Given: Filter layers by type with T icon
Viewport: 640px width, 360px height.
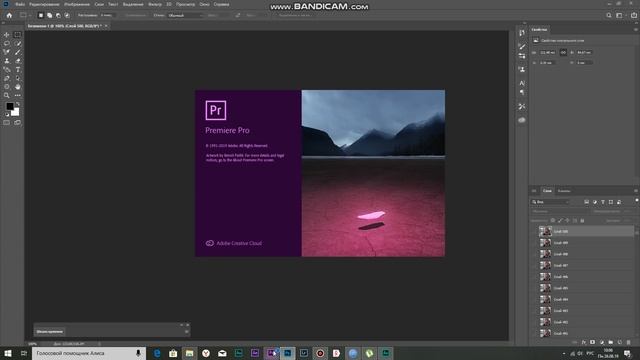Looking at the screenshot, I should point(602,202).
